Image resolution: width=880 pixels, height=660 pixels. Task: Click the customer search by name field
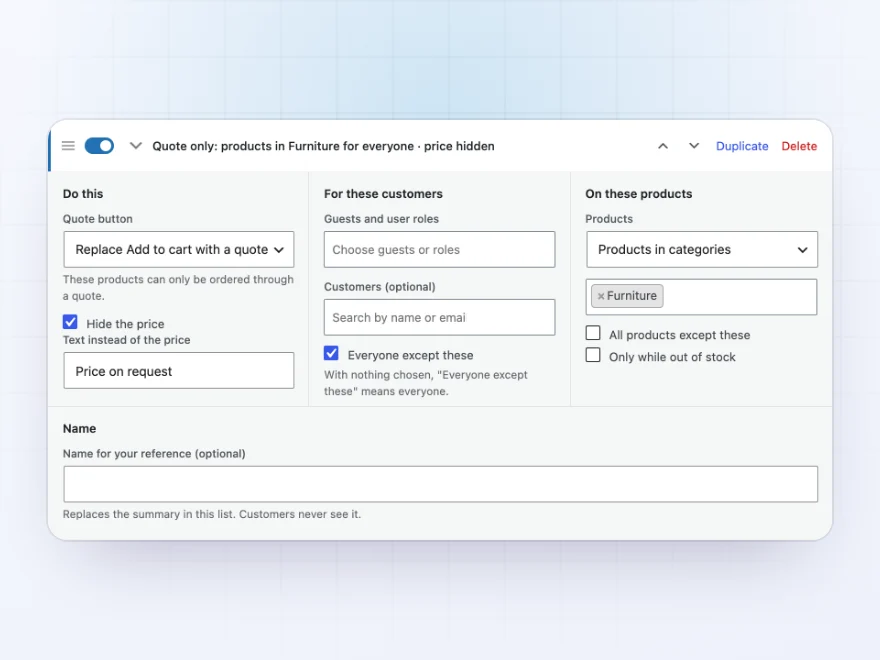click(x=439, y=317)
